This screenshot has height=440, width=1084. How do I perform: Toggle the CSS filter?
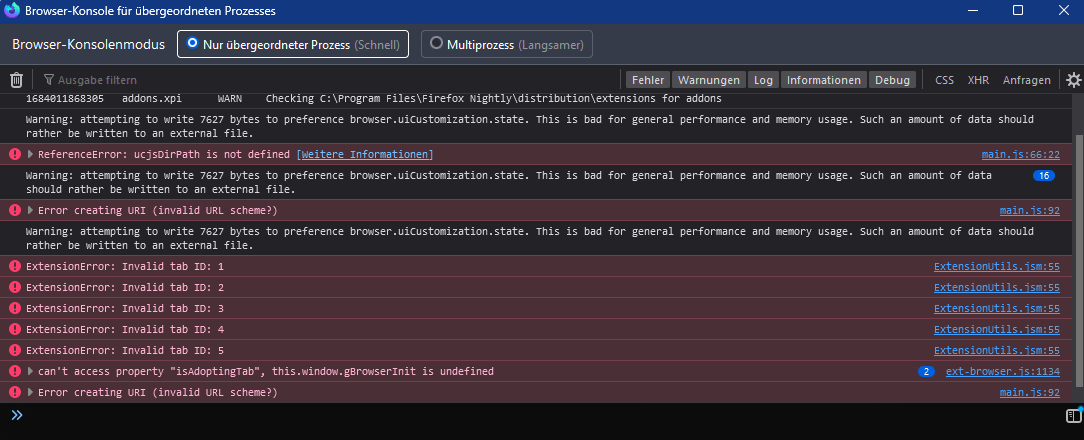(x=944, y=80)
